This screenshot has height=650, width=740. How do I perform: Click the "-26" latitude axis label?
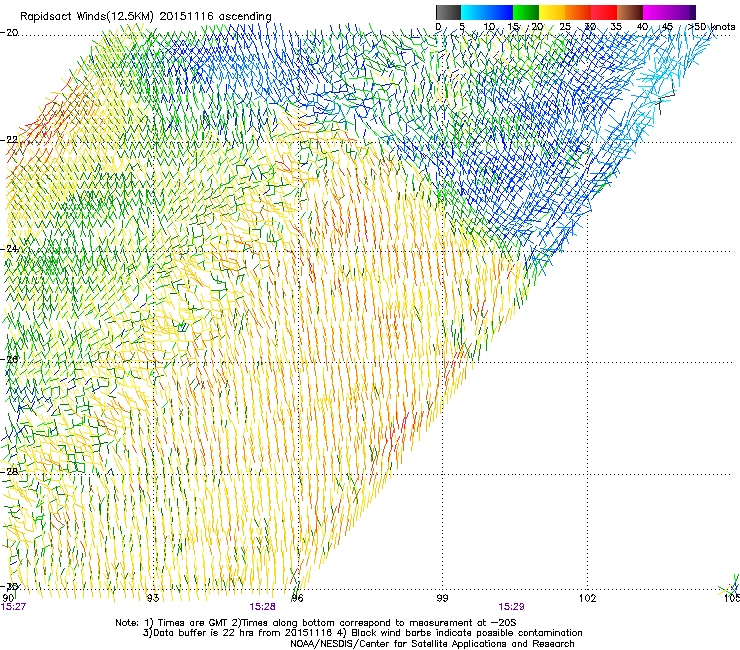pyautogui.click(x=9, y=359)
